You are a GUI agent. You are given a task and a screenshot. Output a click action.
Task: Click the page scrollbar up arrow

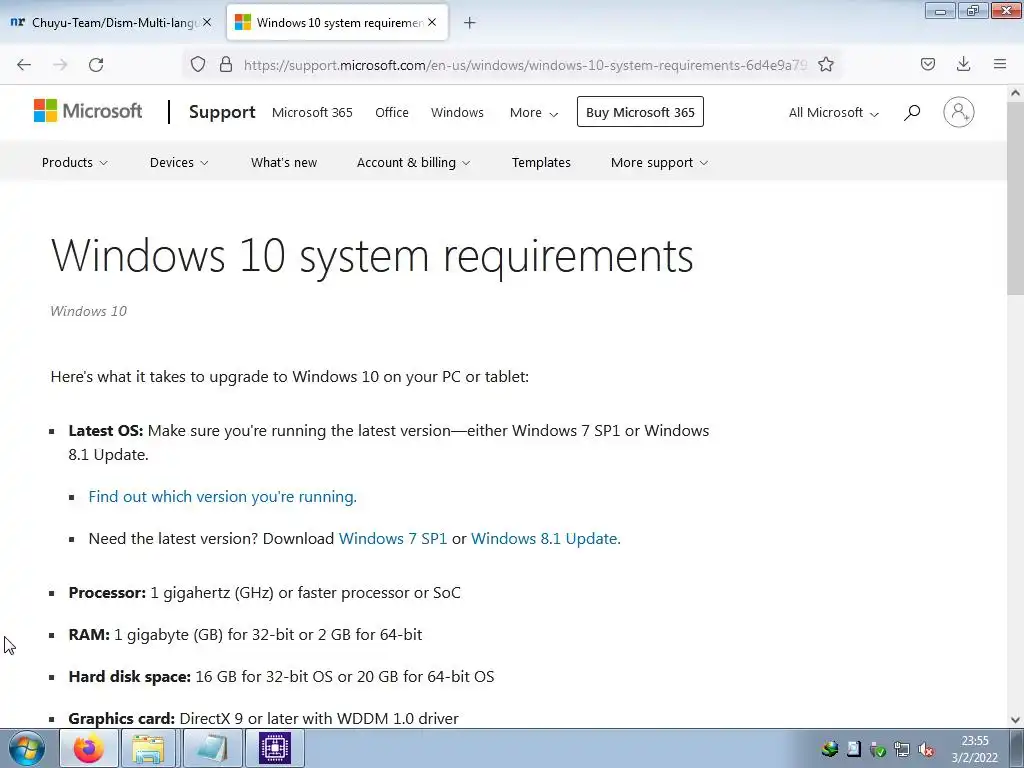point(1015,93)
